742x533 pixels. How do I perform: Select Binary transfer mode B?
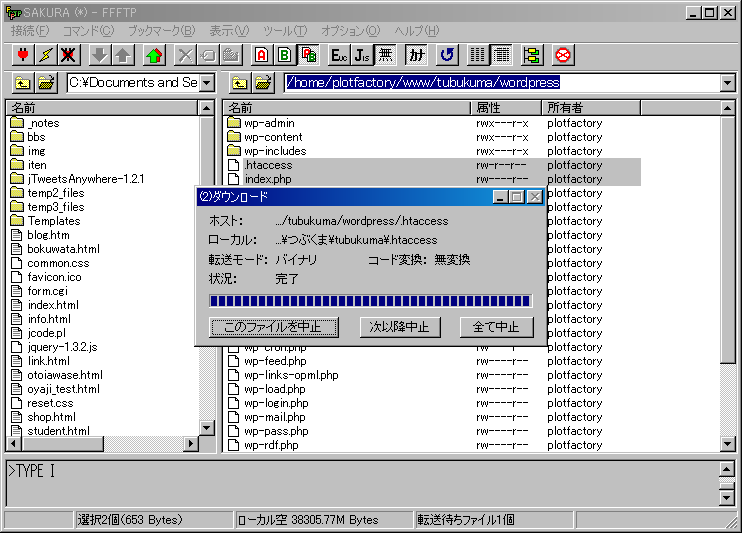(285, 55)
